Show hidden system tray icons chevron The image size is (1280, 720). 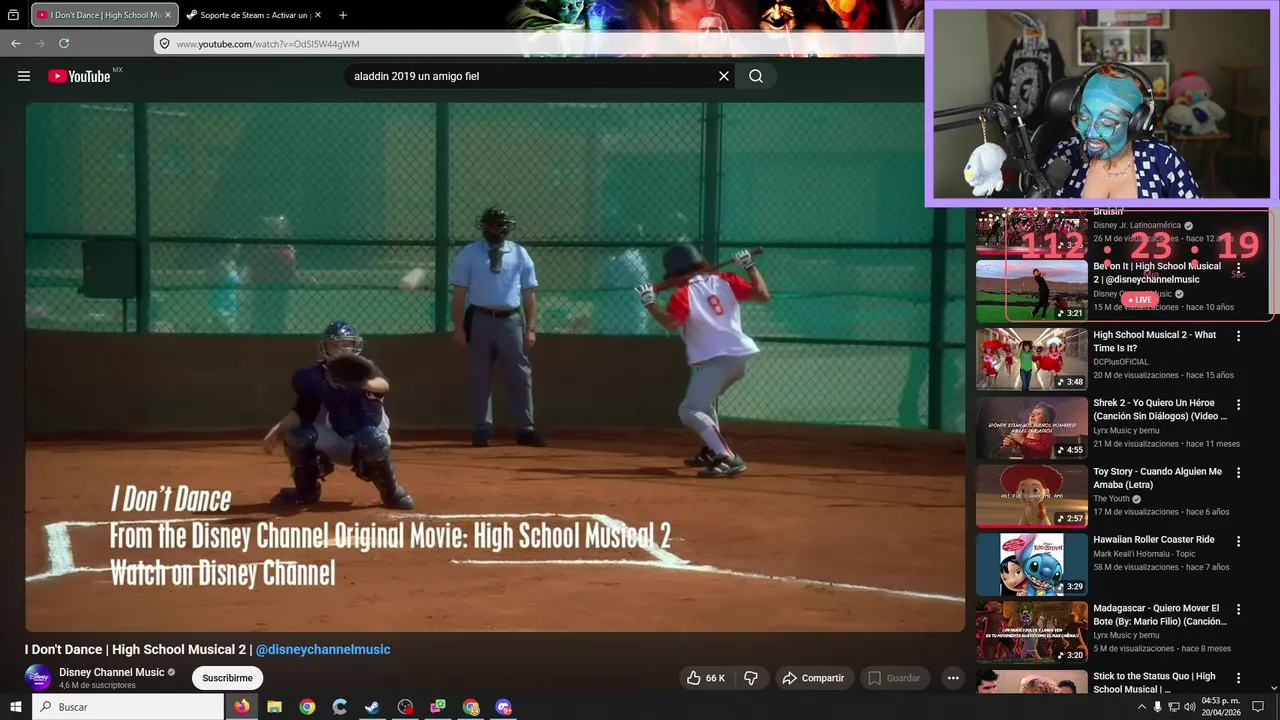pyautogui.click(x=1141, y=707)
